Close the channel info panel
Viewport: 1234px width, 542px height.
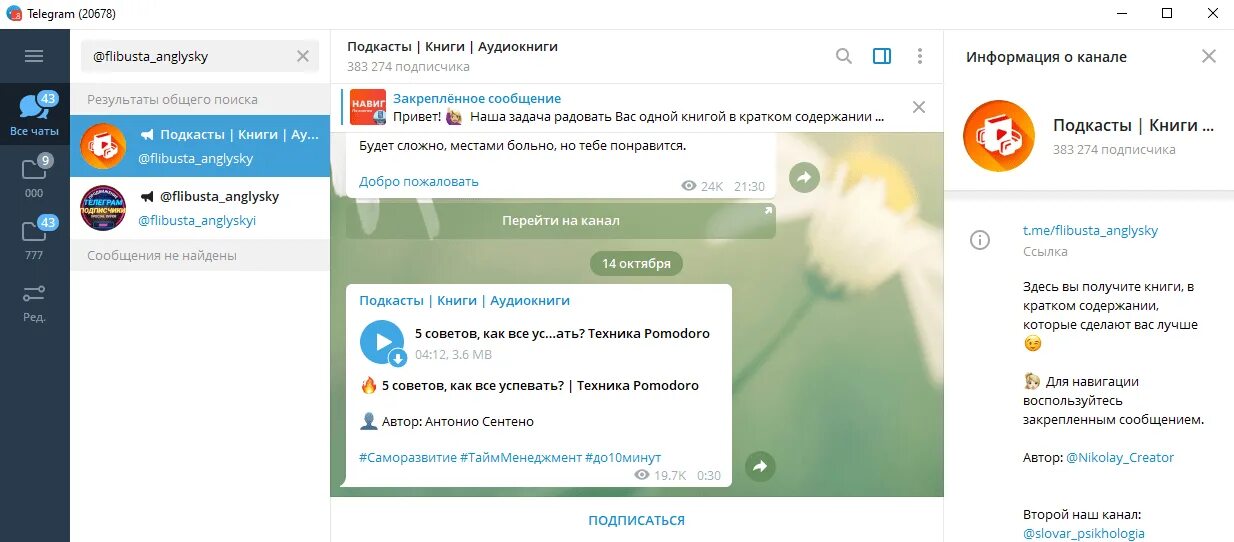coord(1209,56)
